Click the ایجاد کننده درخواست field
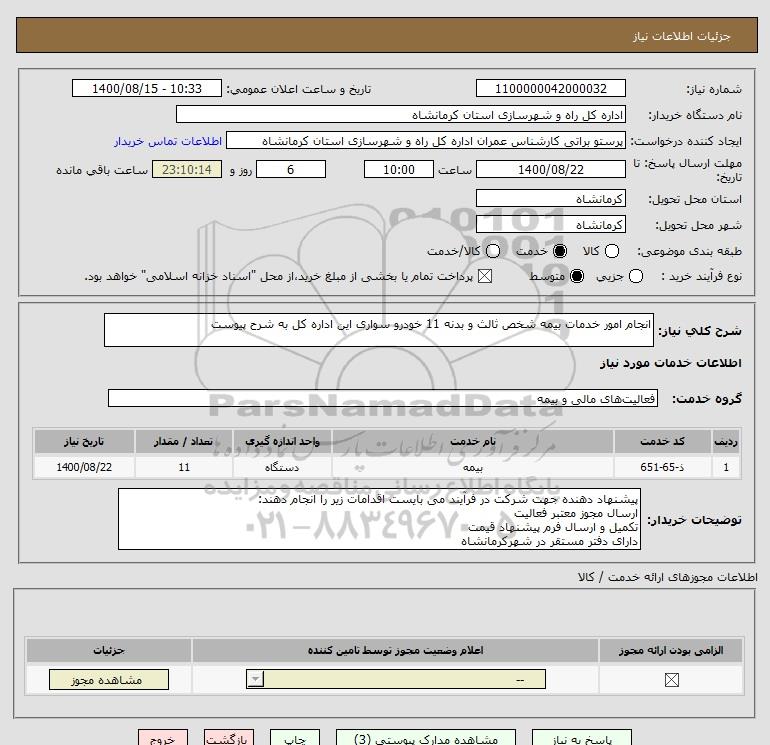This screenshot has height=745, width=770. tap(426, 141)
